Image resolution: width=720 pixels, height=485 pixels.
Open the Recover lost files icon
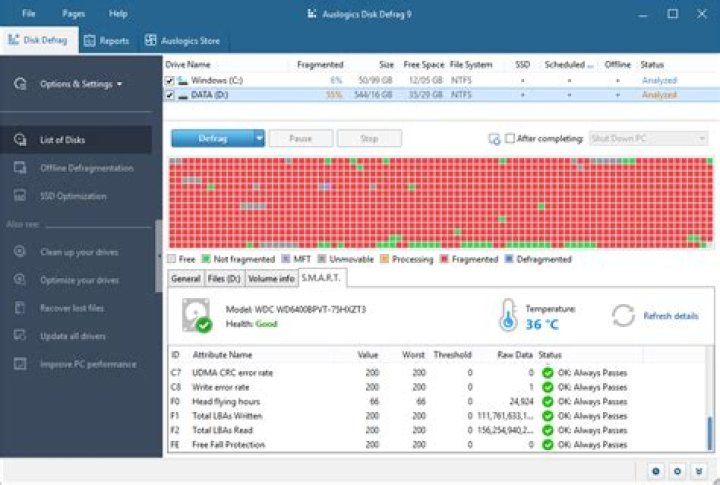tap(20, 308)
